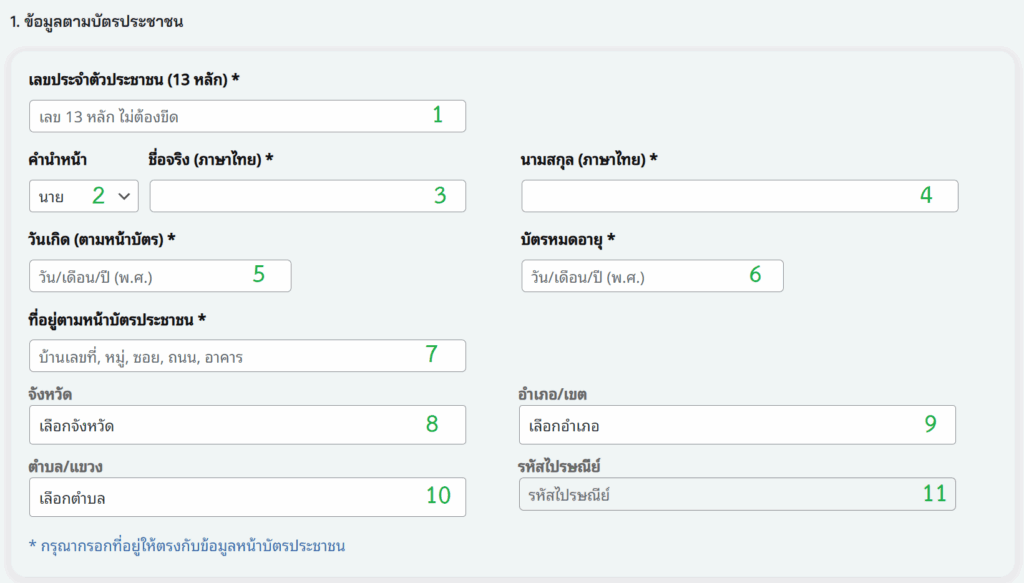The height and width of the screenshot is (583, 1024).
Task: Focus the 13-digit national ID number field
Action: pos(247,117)
